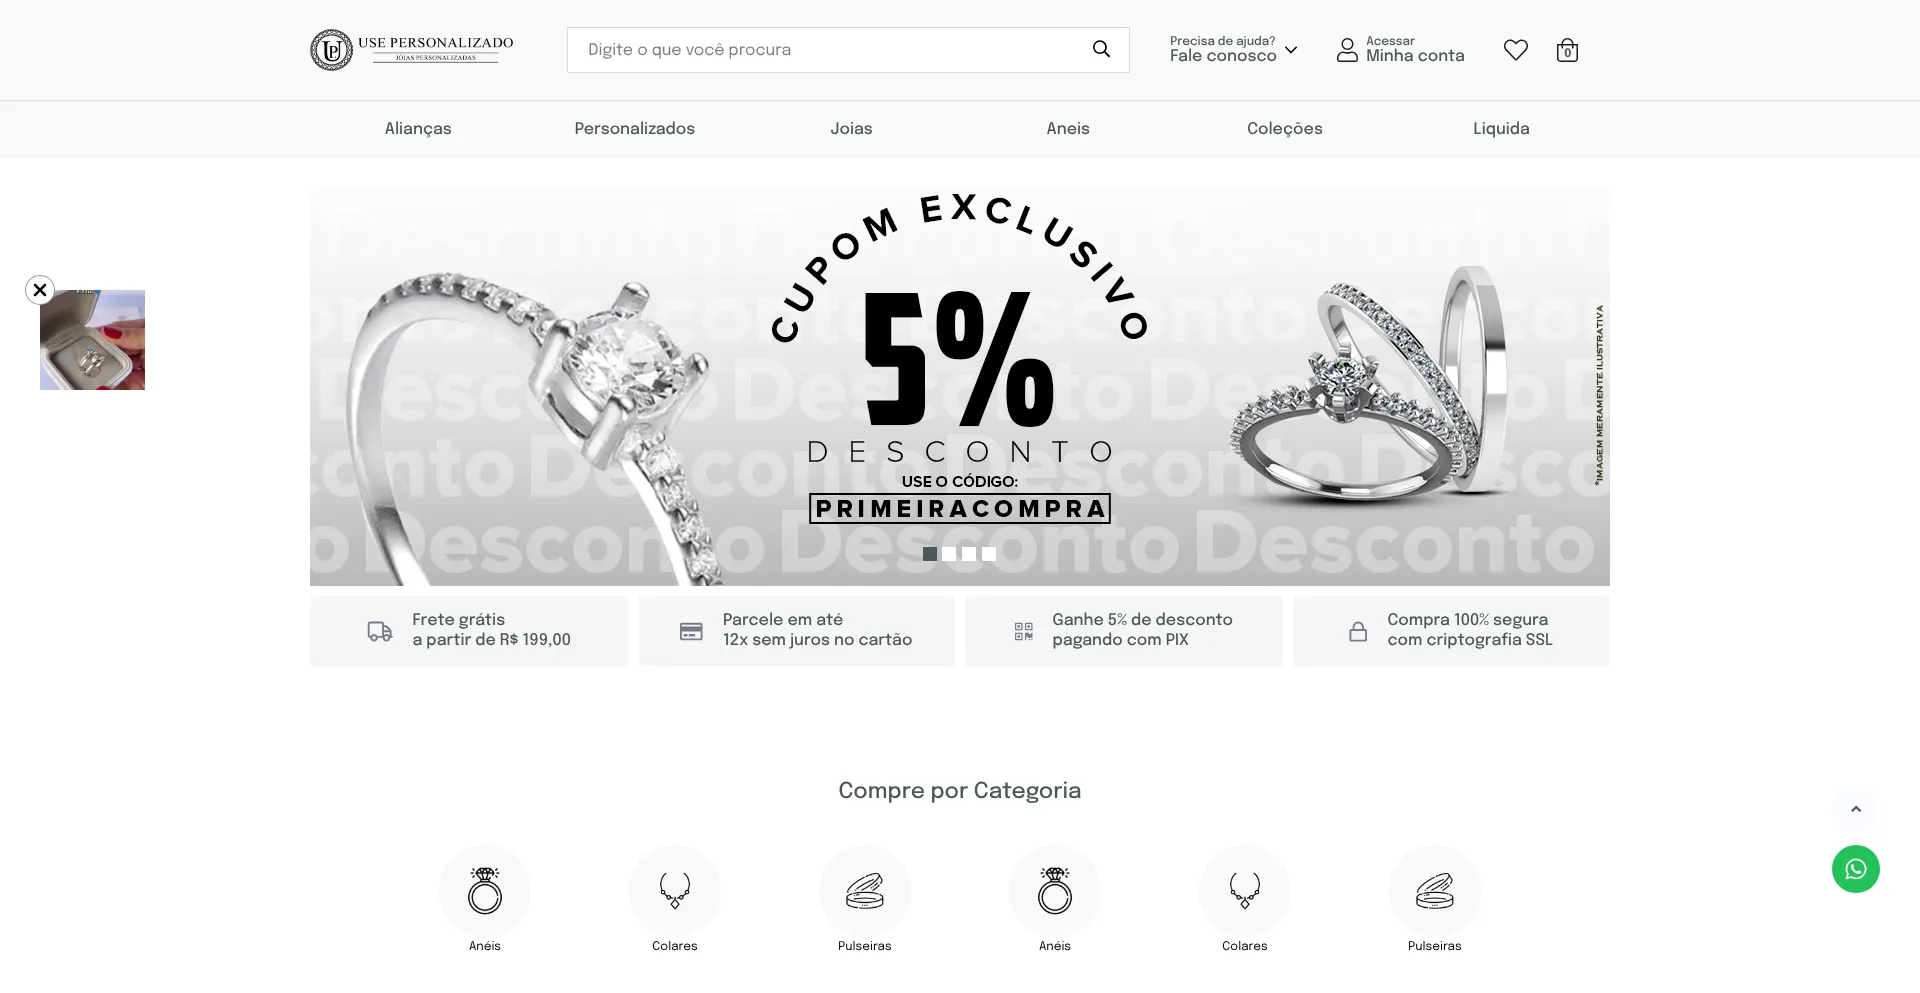Screen dimensions: 1920x993
Task: Focus the product search input field
Action: point(830,50)
